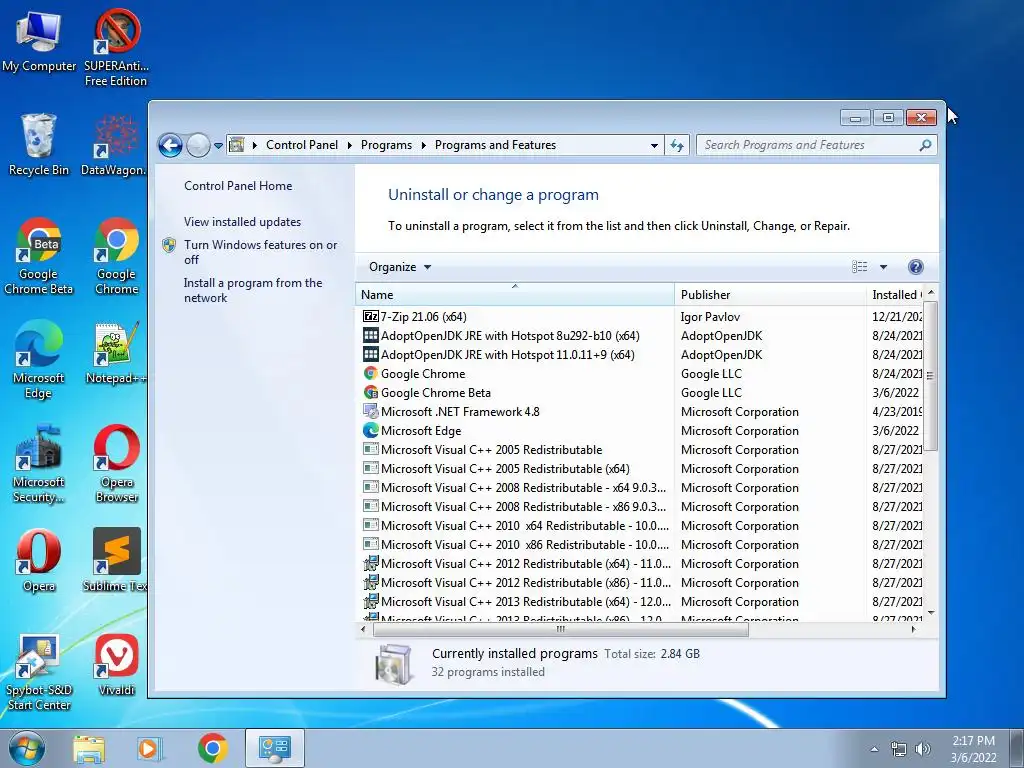Click the network tray icon

click(899, 749)
